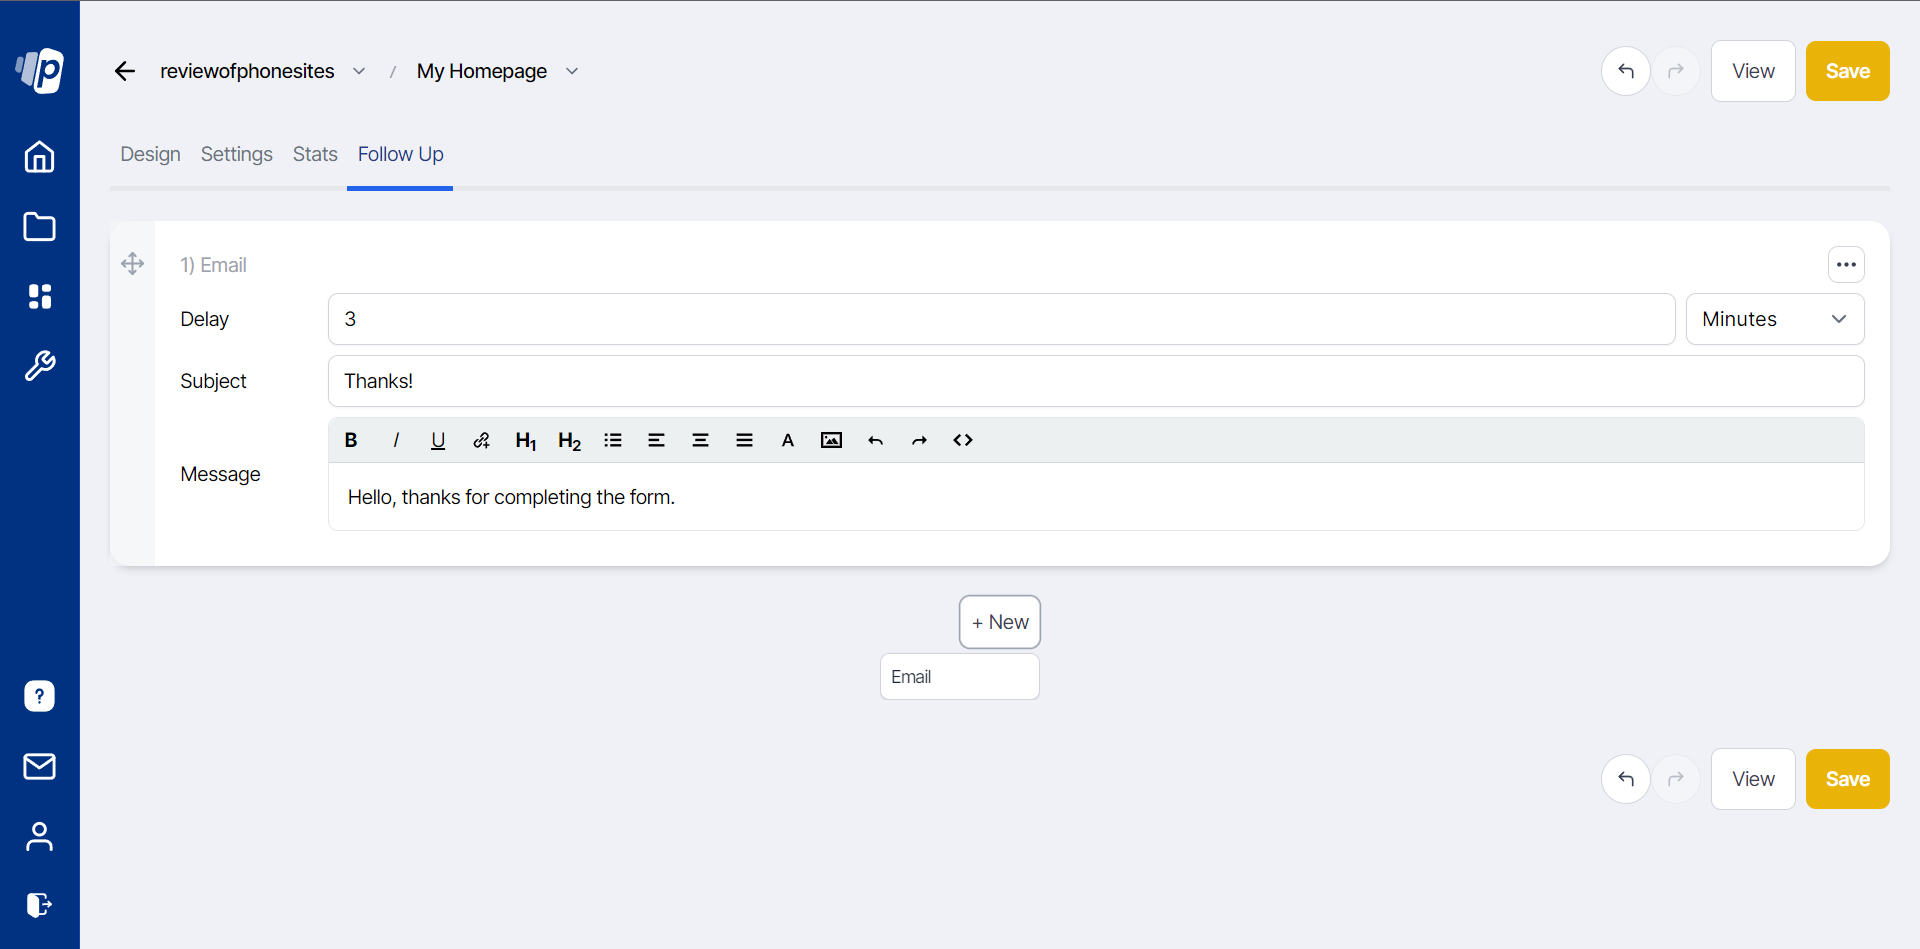Go to home in the sidebar
1920x949 pixels.
coord(39,157)
